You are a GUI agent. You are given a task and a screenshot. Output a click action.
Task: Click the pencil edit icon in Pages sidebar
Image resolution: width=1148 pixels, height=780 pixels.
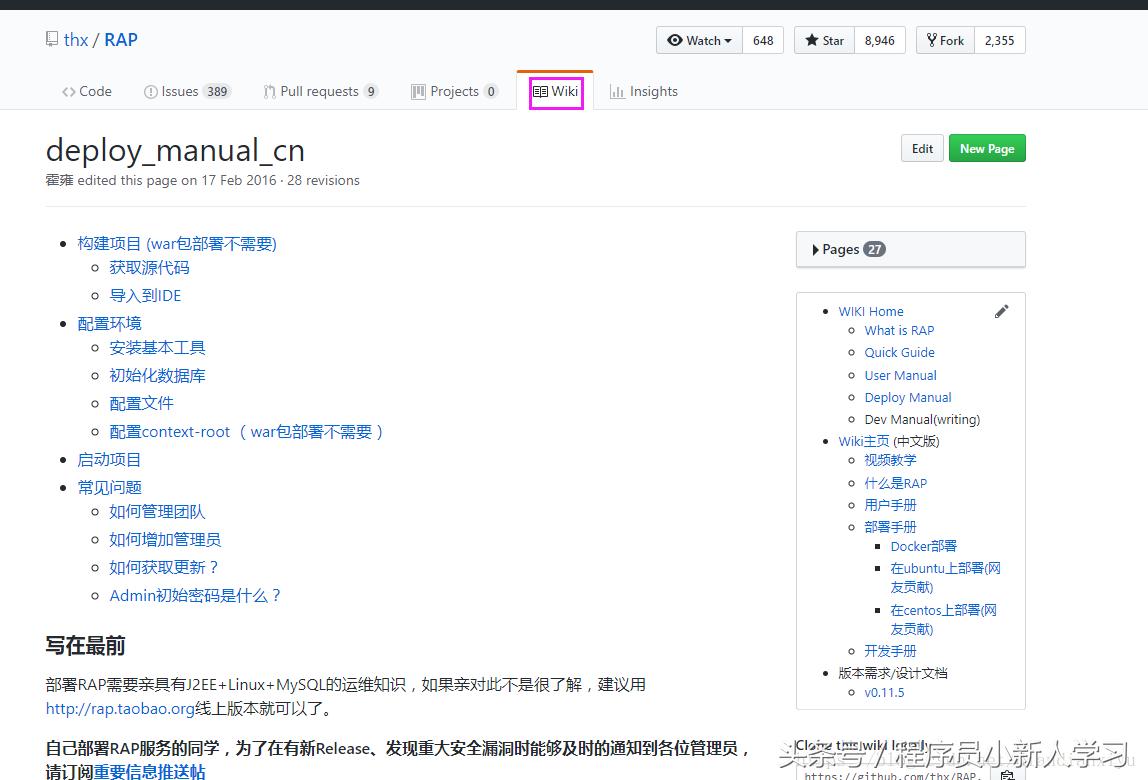tap(1002, 311)
